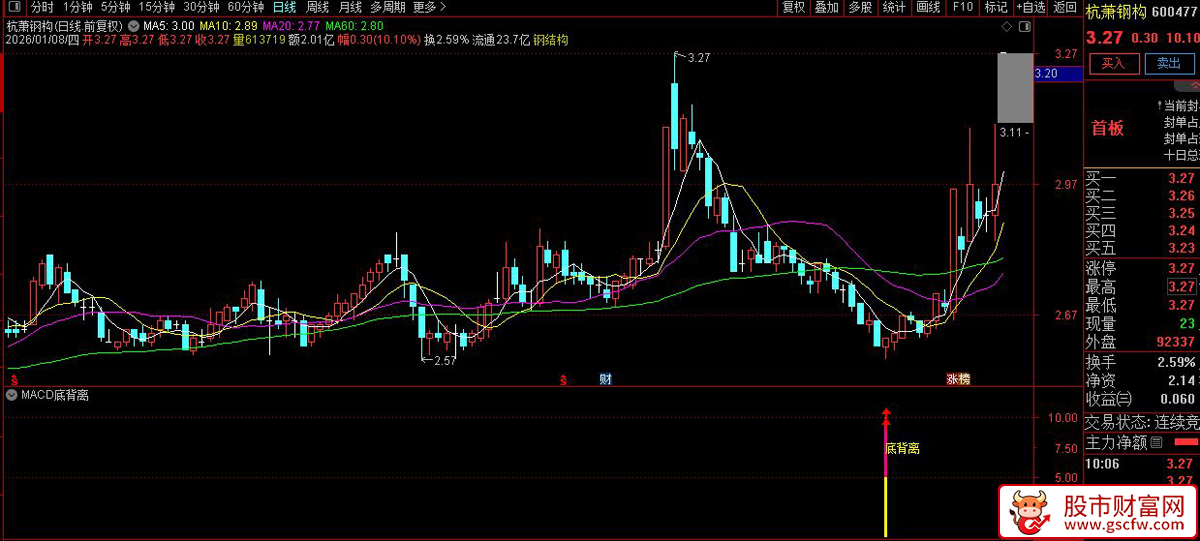Select the 买五 bid price 3.23

tap(1182, 247)
